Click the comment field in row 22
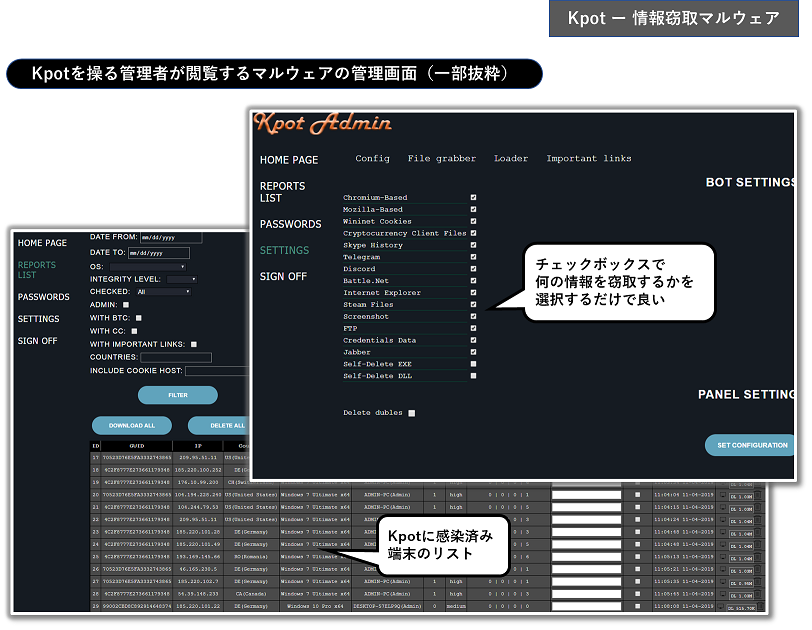812x630 pixels. pos(586,520)
